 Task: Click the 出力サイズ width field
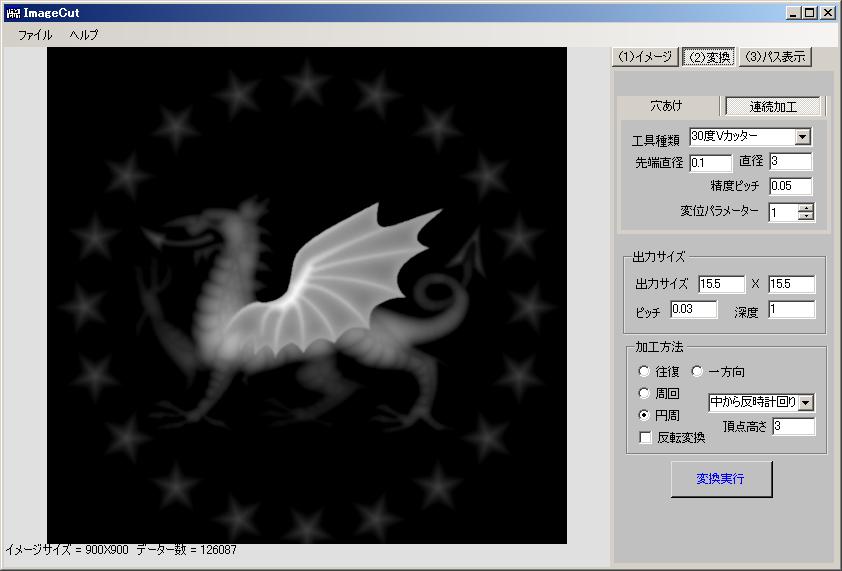(721, 284)
